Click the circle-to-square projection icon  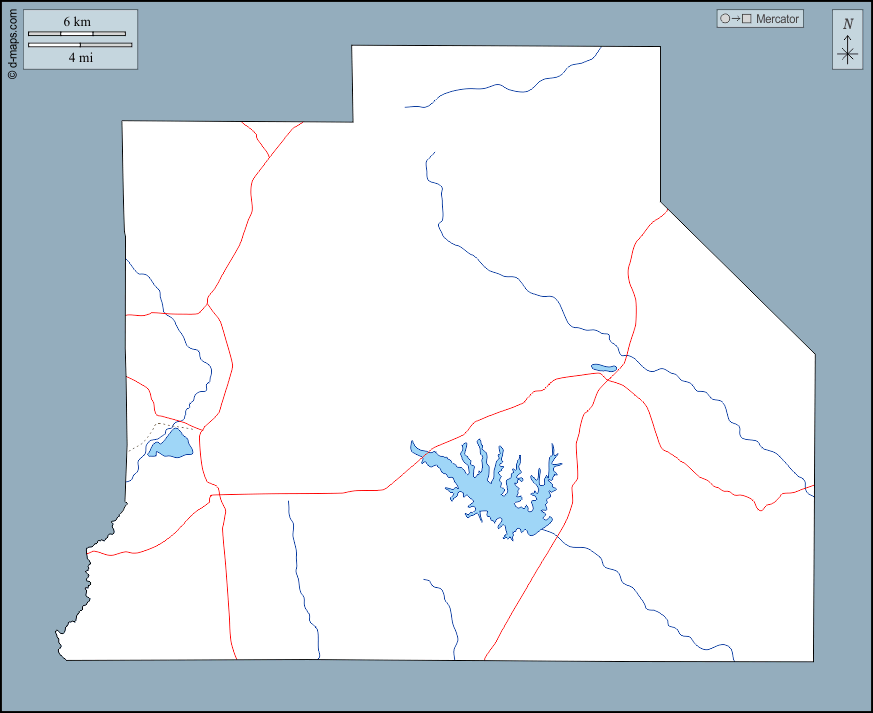[x=735, y=19]
